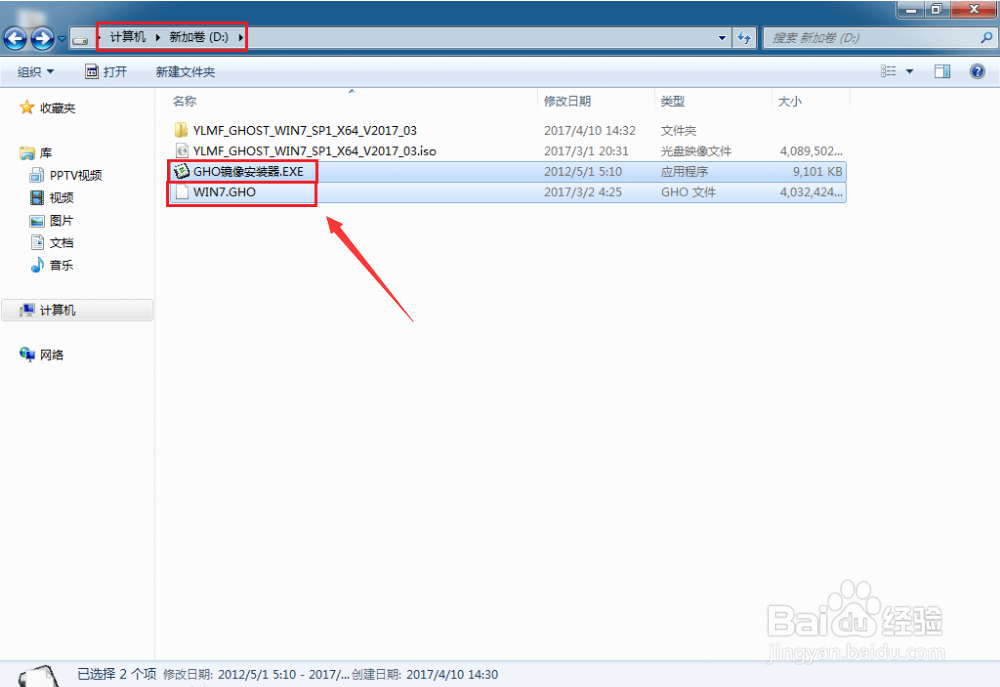1000x687 pixels.
Task: Click the 收藏夹 star icon
Action: tap(27, 107)
